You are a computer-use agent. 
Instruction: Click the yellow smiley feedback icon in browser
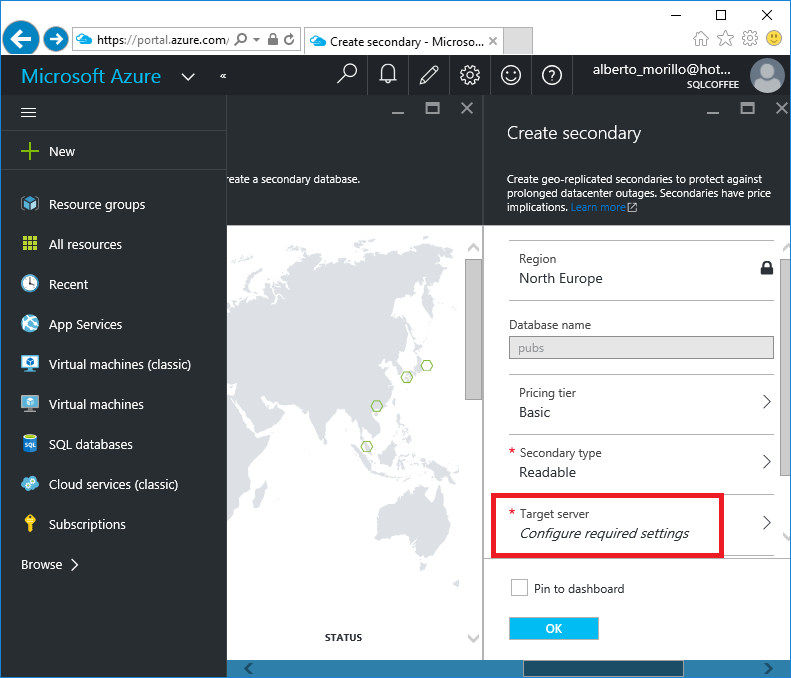(x=774, y=38)
